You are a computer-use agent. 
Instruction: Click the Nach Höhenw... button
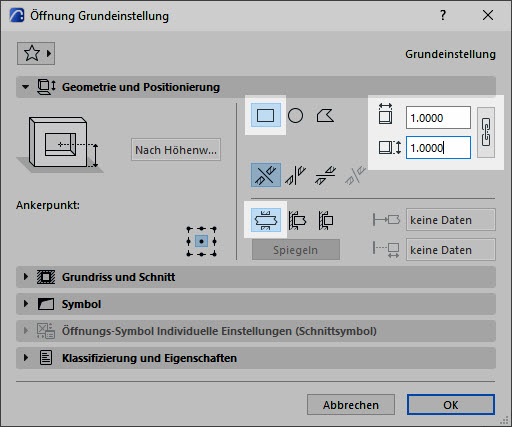tap(176, 150)
